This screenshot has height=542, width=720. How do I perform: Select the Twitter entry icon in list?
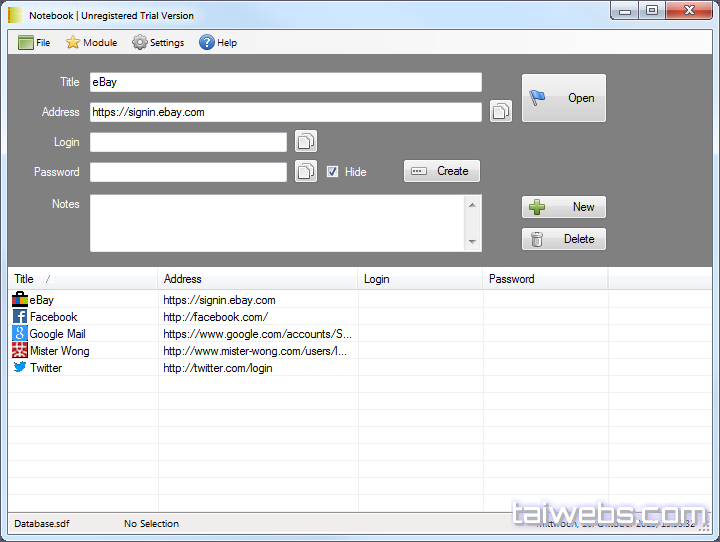coord(20,367)
